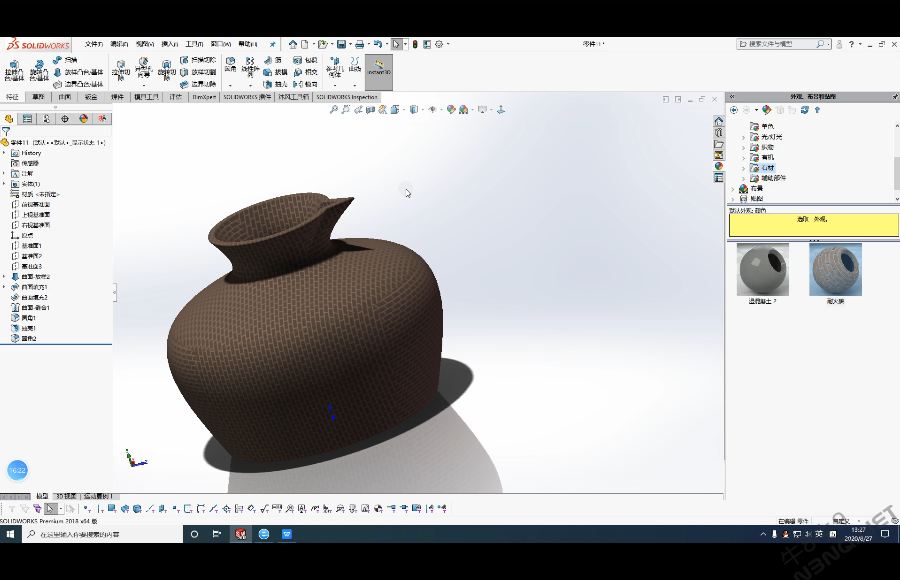Image resolution: width=900 pixels, height=580 pixels.
Task: Expand the 有机 organic folder
Action: coord(744,157)
